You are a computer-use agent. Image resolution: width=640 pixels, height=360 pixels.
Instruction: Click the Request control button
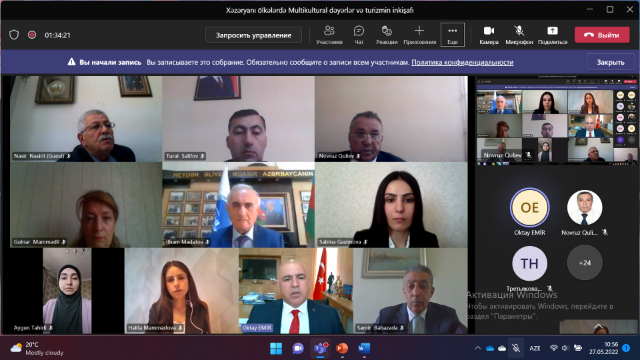pos(253,35)
